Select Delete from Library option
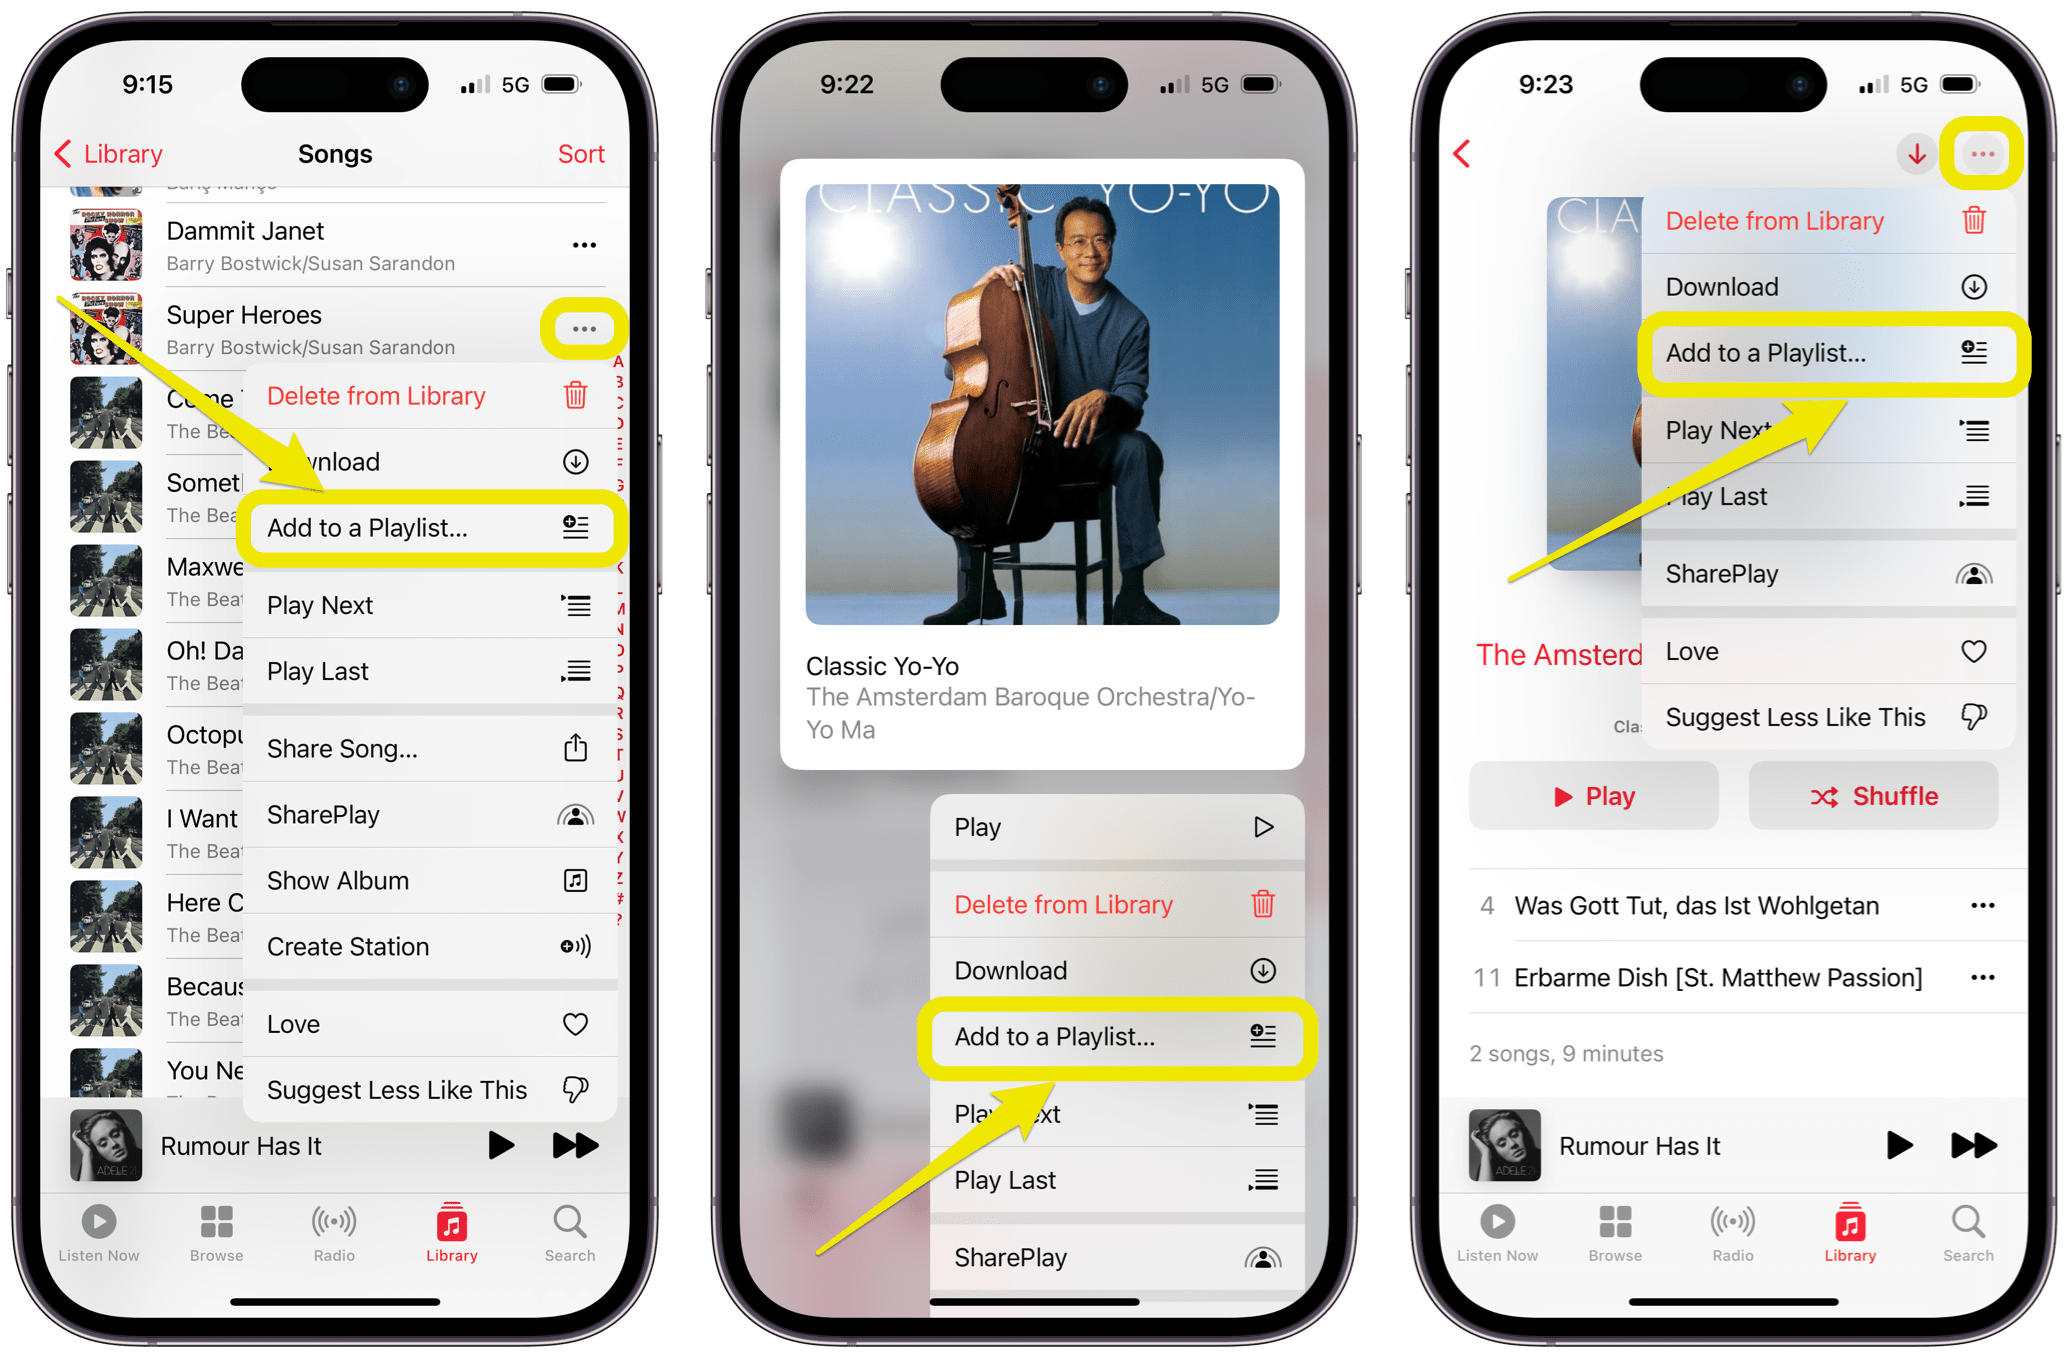This screenshot has width=2069, height=1358. (x=376, y=396)
